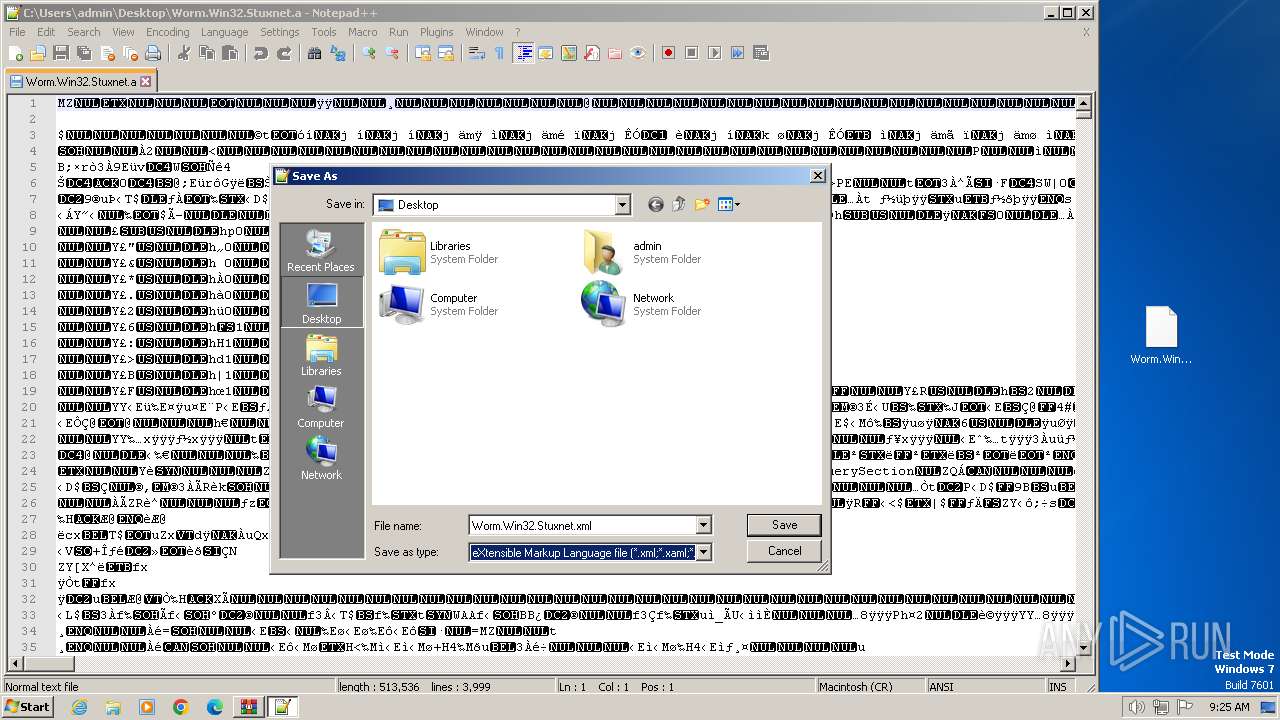This screenshot has width=1280, height=720.
Task: Select Network in the Save As sidebar
Action: 321,458
